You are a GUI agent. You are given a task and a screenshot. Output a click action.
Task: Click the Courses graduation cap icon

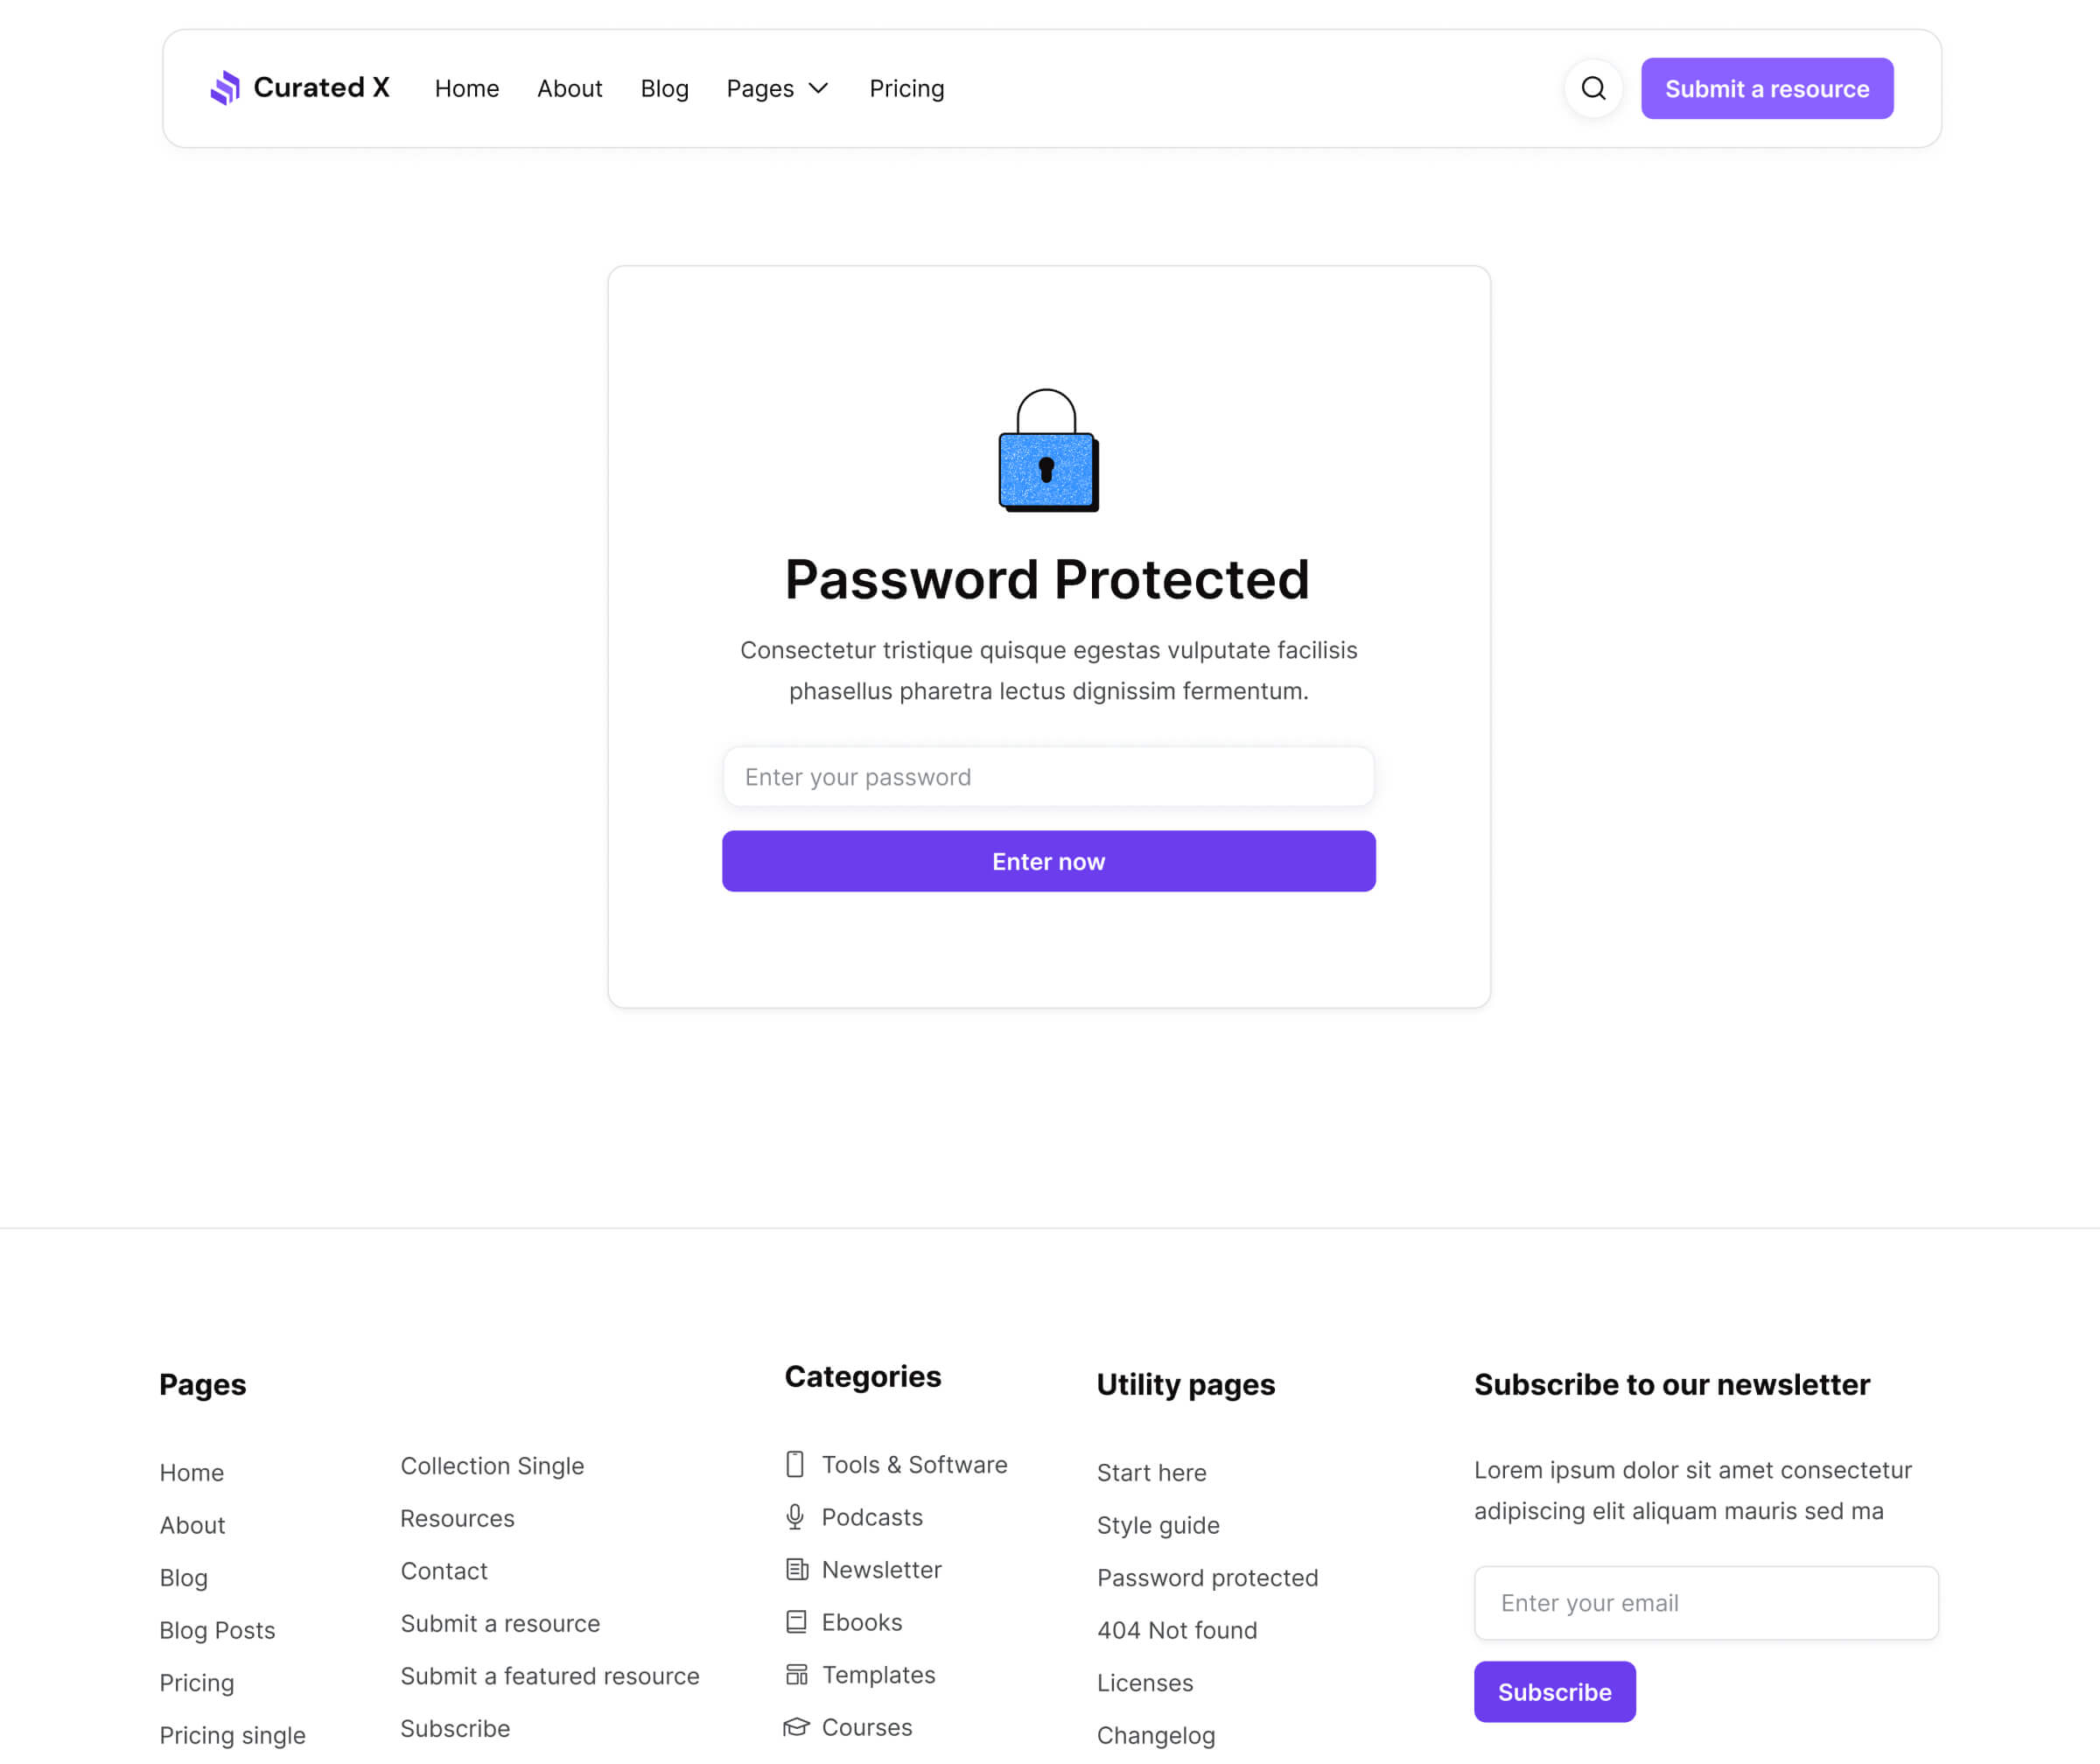(x=795, y=1727)
